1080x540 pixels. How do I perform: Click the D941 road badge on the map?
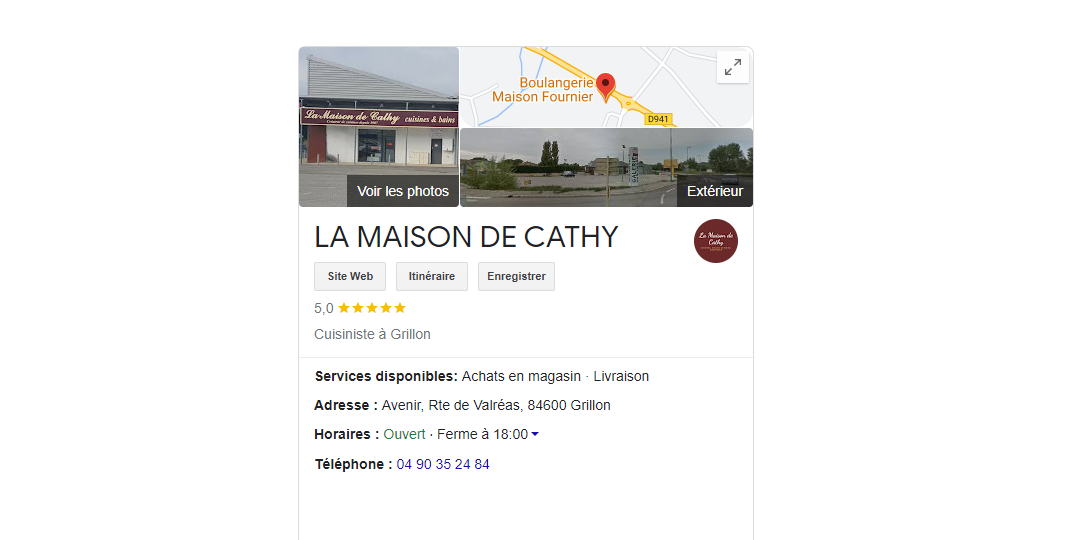(x=658, y=119)
